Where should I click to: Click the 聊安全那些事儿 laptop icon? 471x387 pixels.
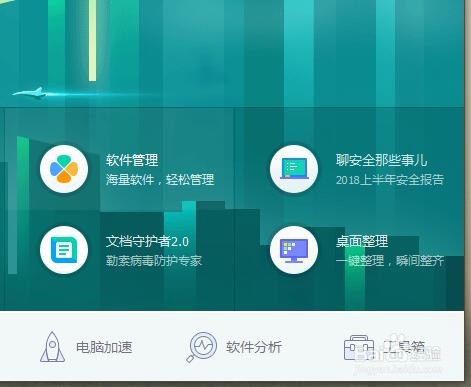click(294, 169)
